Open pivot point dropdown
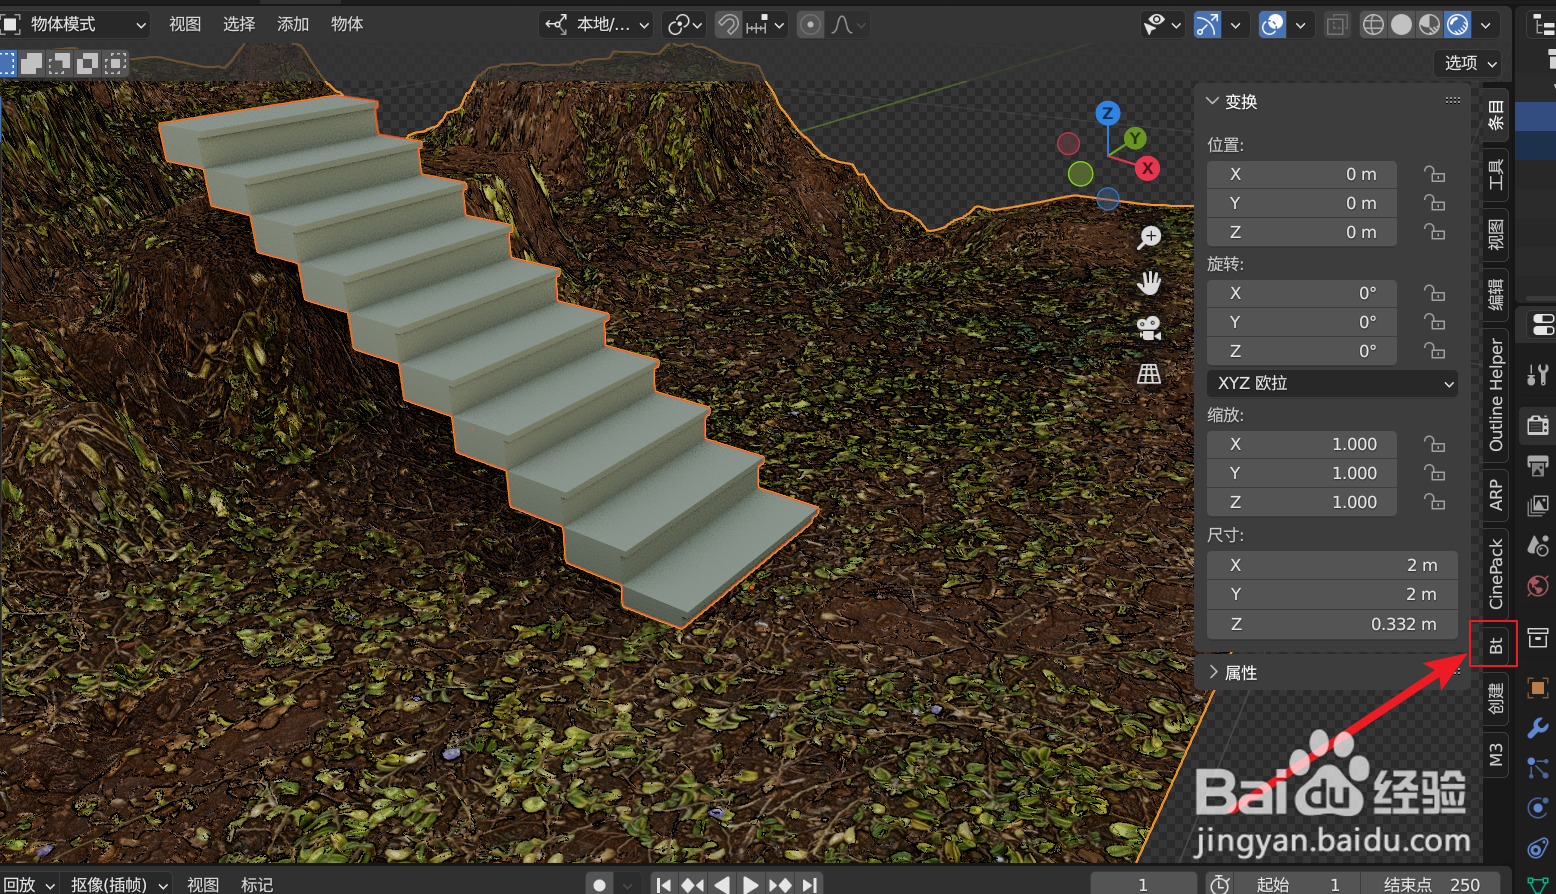The width and height of the screenshot is (1556, 894). 685,24
